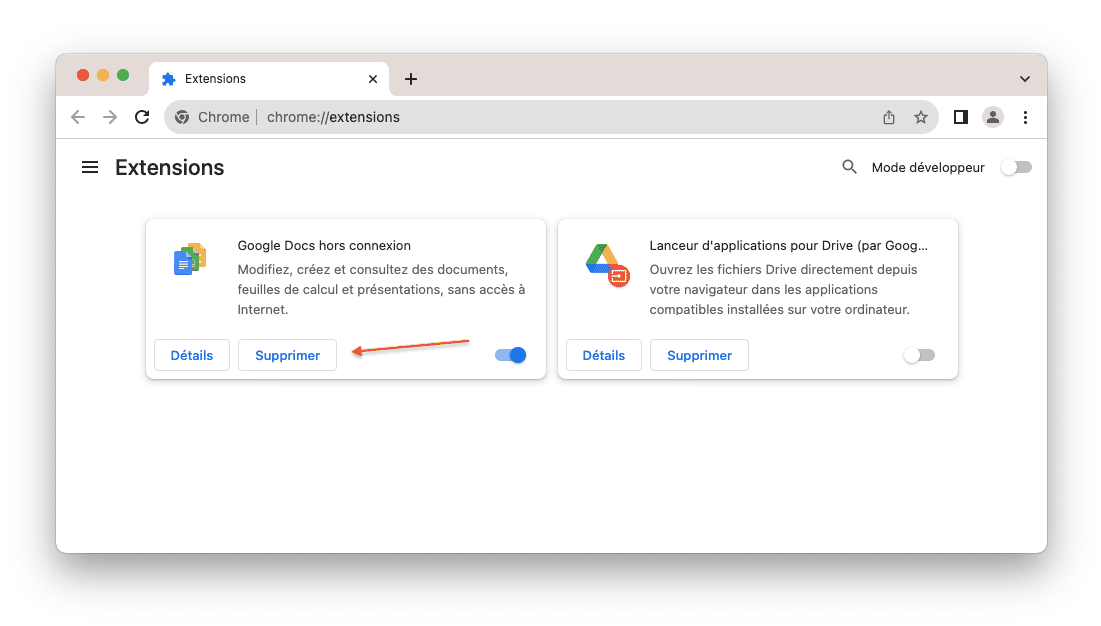The width and height of the screenshot is (1101, 626).
Task: Click Supprimer for Lanceur d'applications pour Drive
Action: coord(699,355)
